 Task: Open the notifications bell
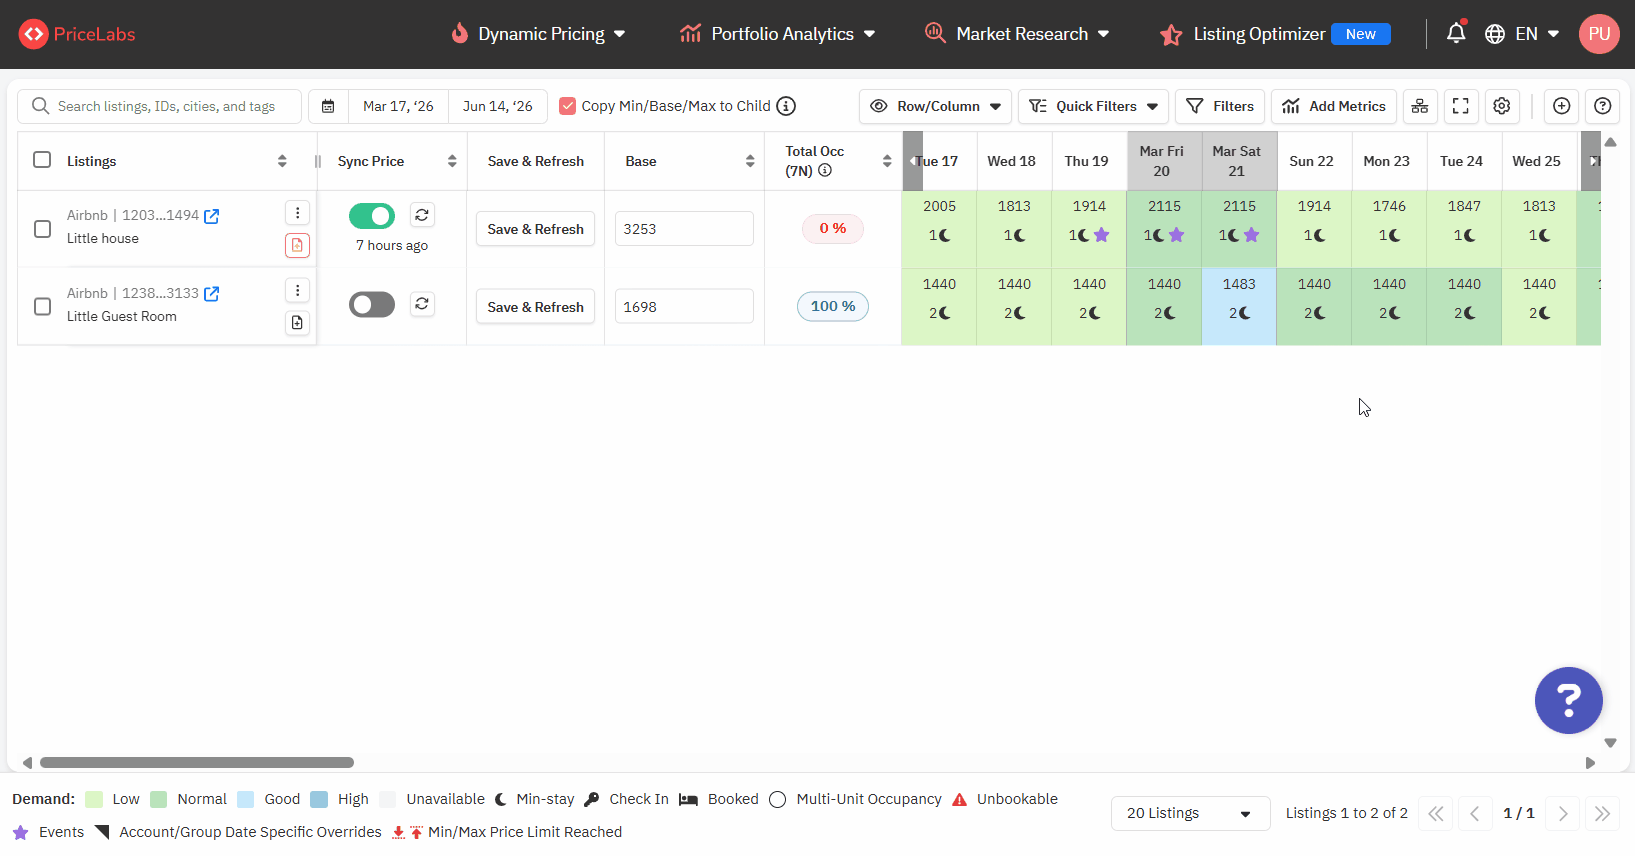pyautogui.click(x=1455, y=34)
